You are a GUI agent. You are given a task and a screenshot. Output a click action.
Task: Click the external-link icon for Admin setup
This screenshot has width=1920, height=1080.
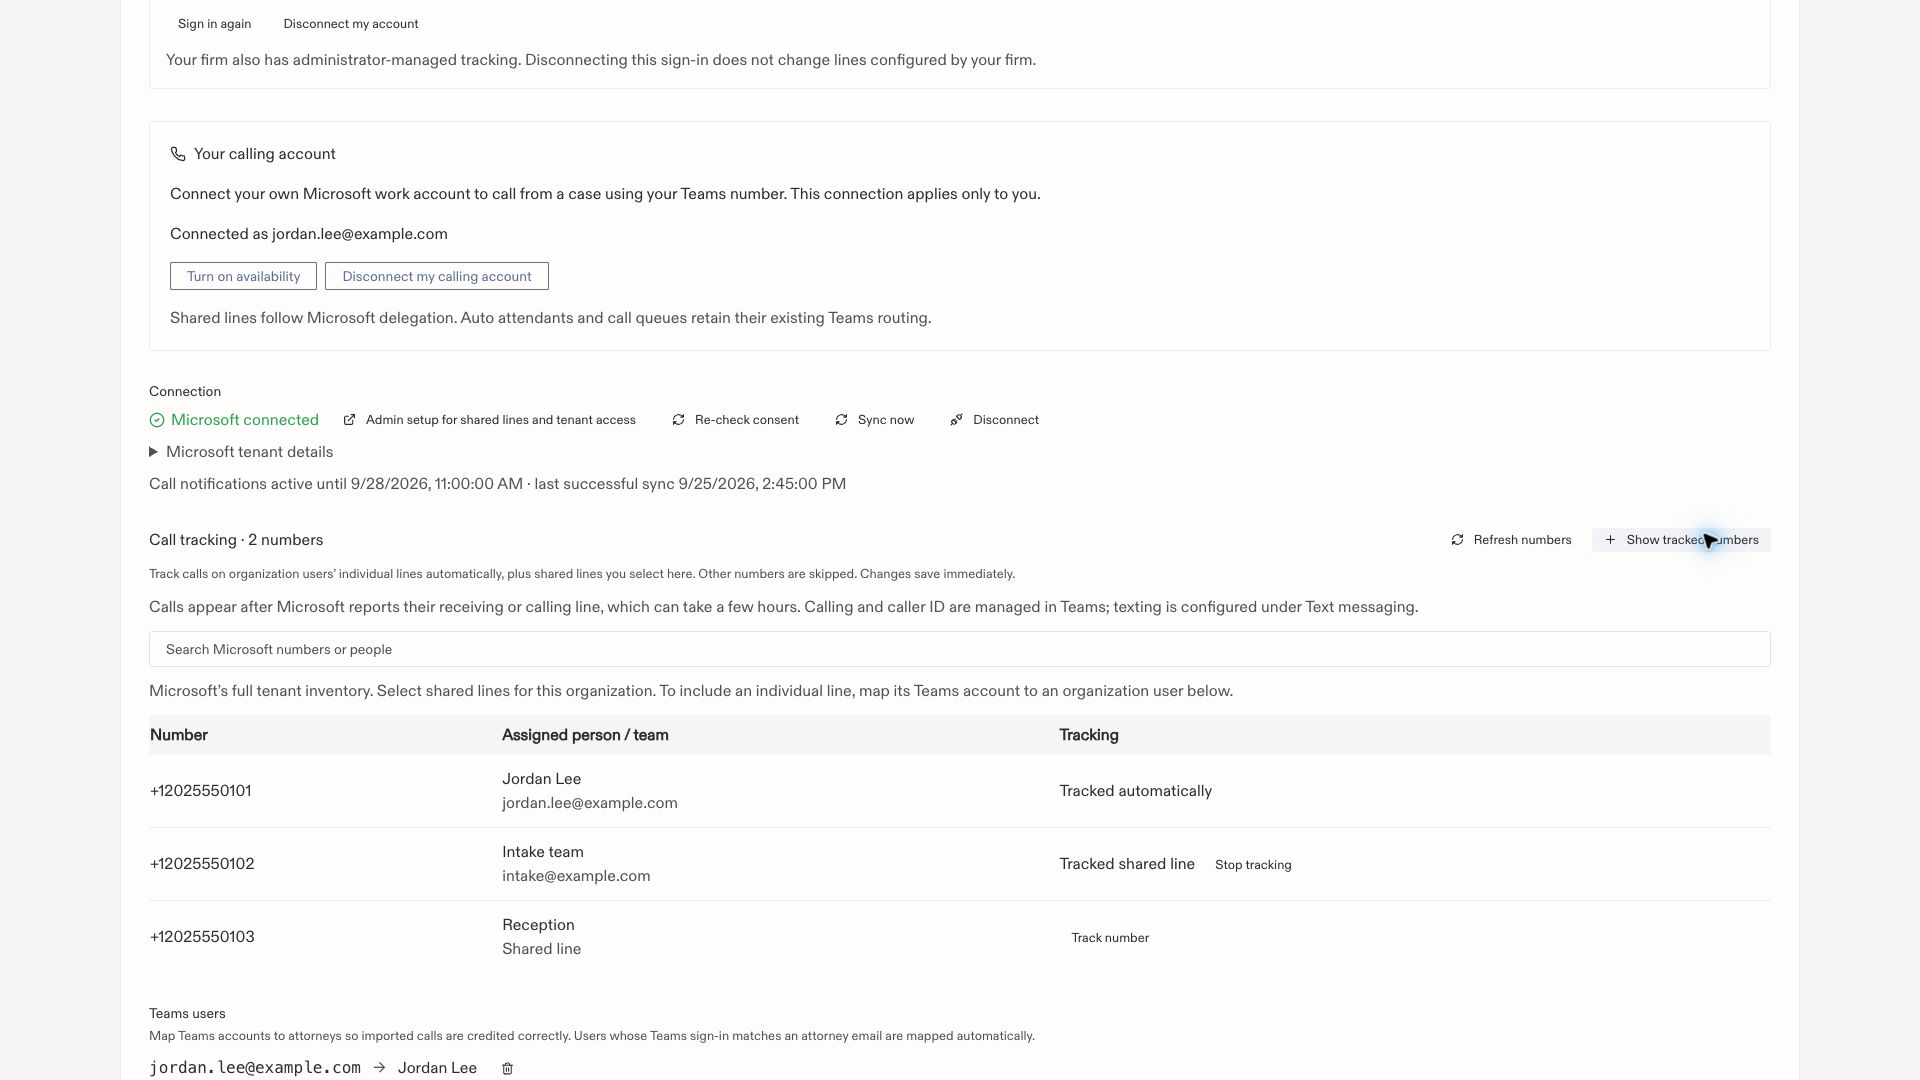[349, 420]
